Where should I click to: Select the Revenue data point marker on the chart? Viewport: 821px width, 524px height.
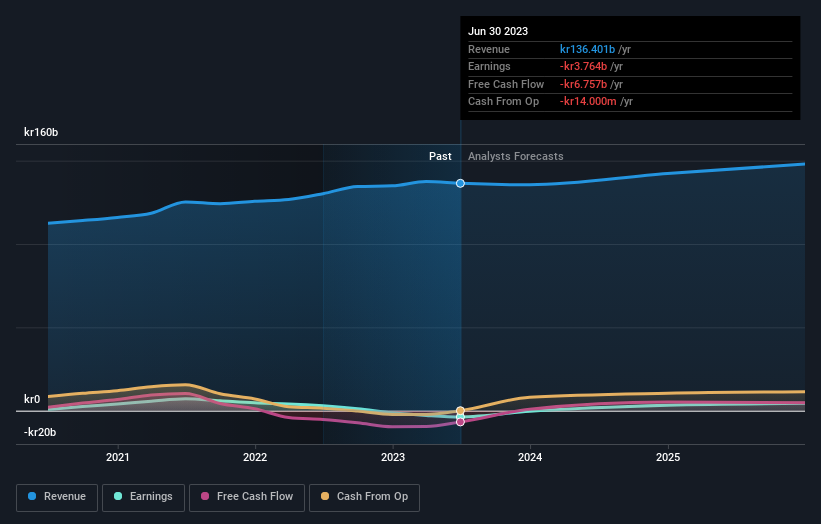[460, 183]
